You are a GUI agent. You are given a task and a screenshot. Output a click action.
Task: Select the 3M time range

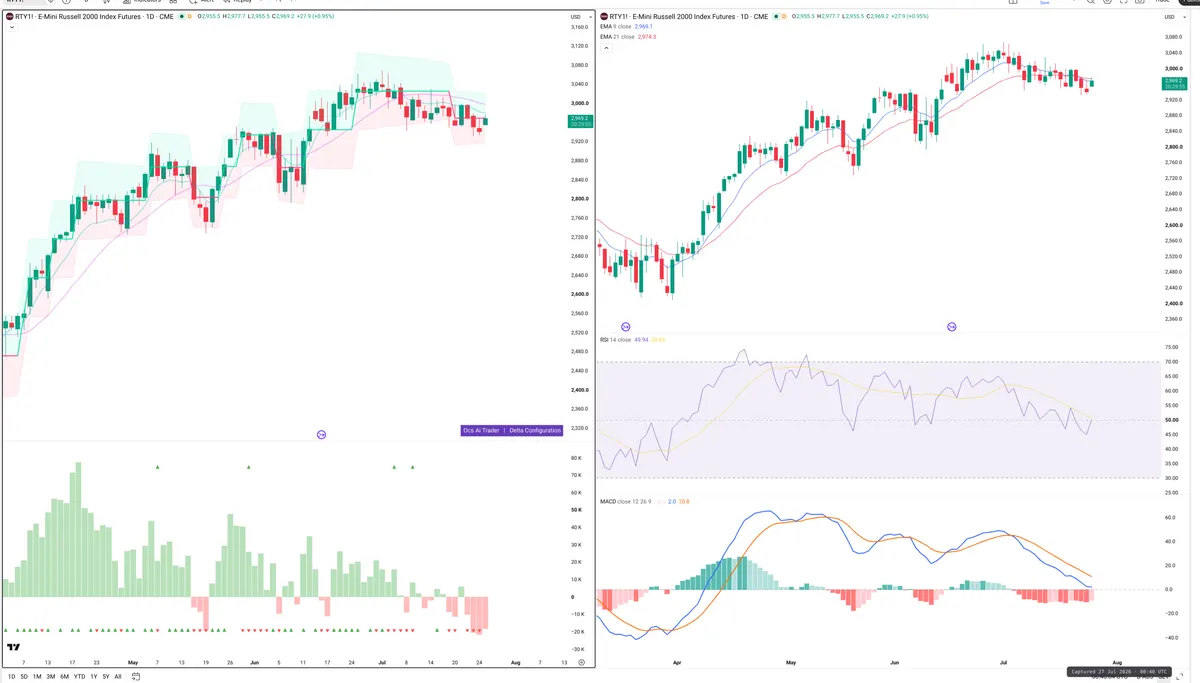coord(51,676)
